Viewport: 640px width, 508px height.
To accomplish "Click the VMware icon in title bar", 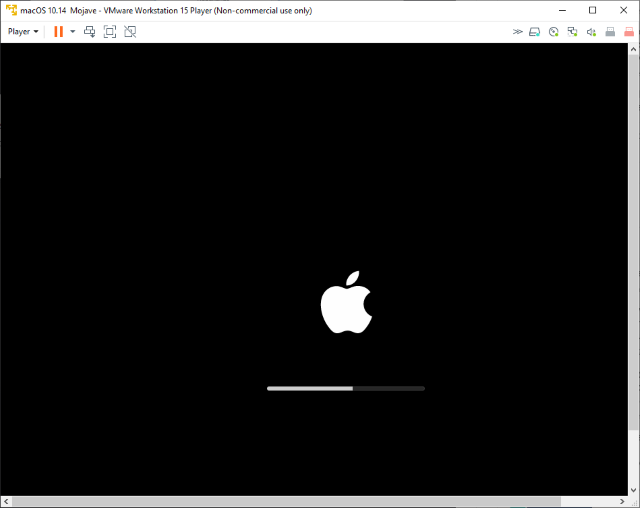I will click(x=10, y=10).
